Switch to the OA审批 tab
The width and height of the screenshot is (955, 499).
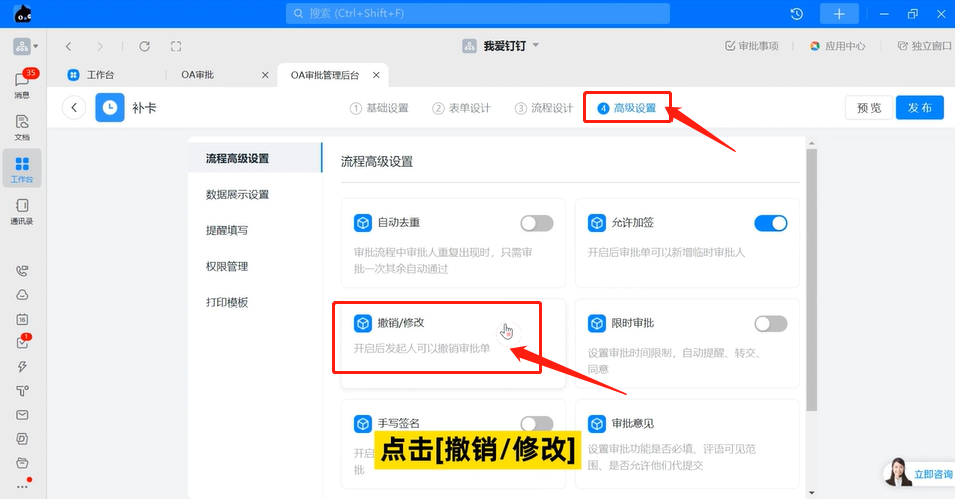[x=197, y=75]
